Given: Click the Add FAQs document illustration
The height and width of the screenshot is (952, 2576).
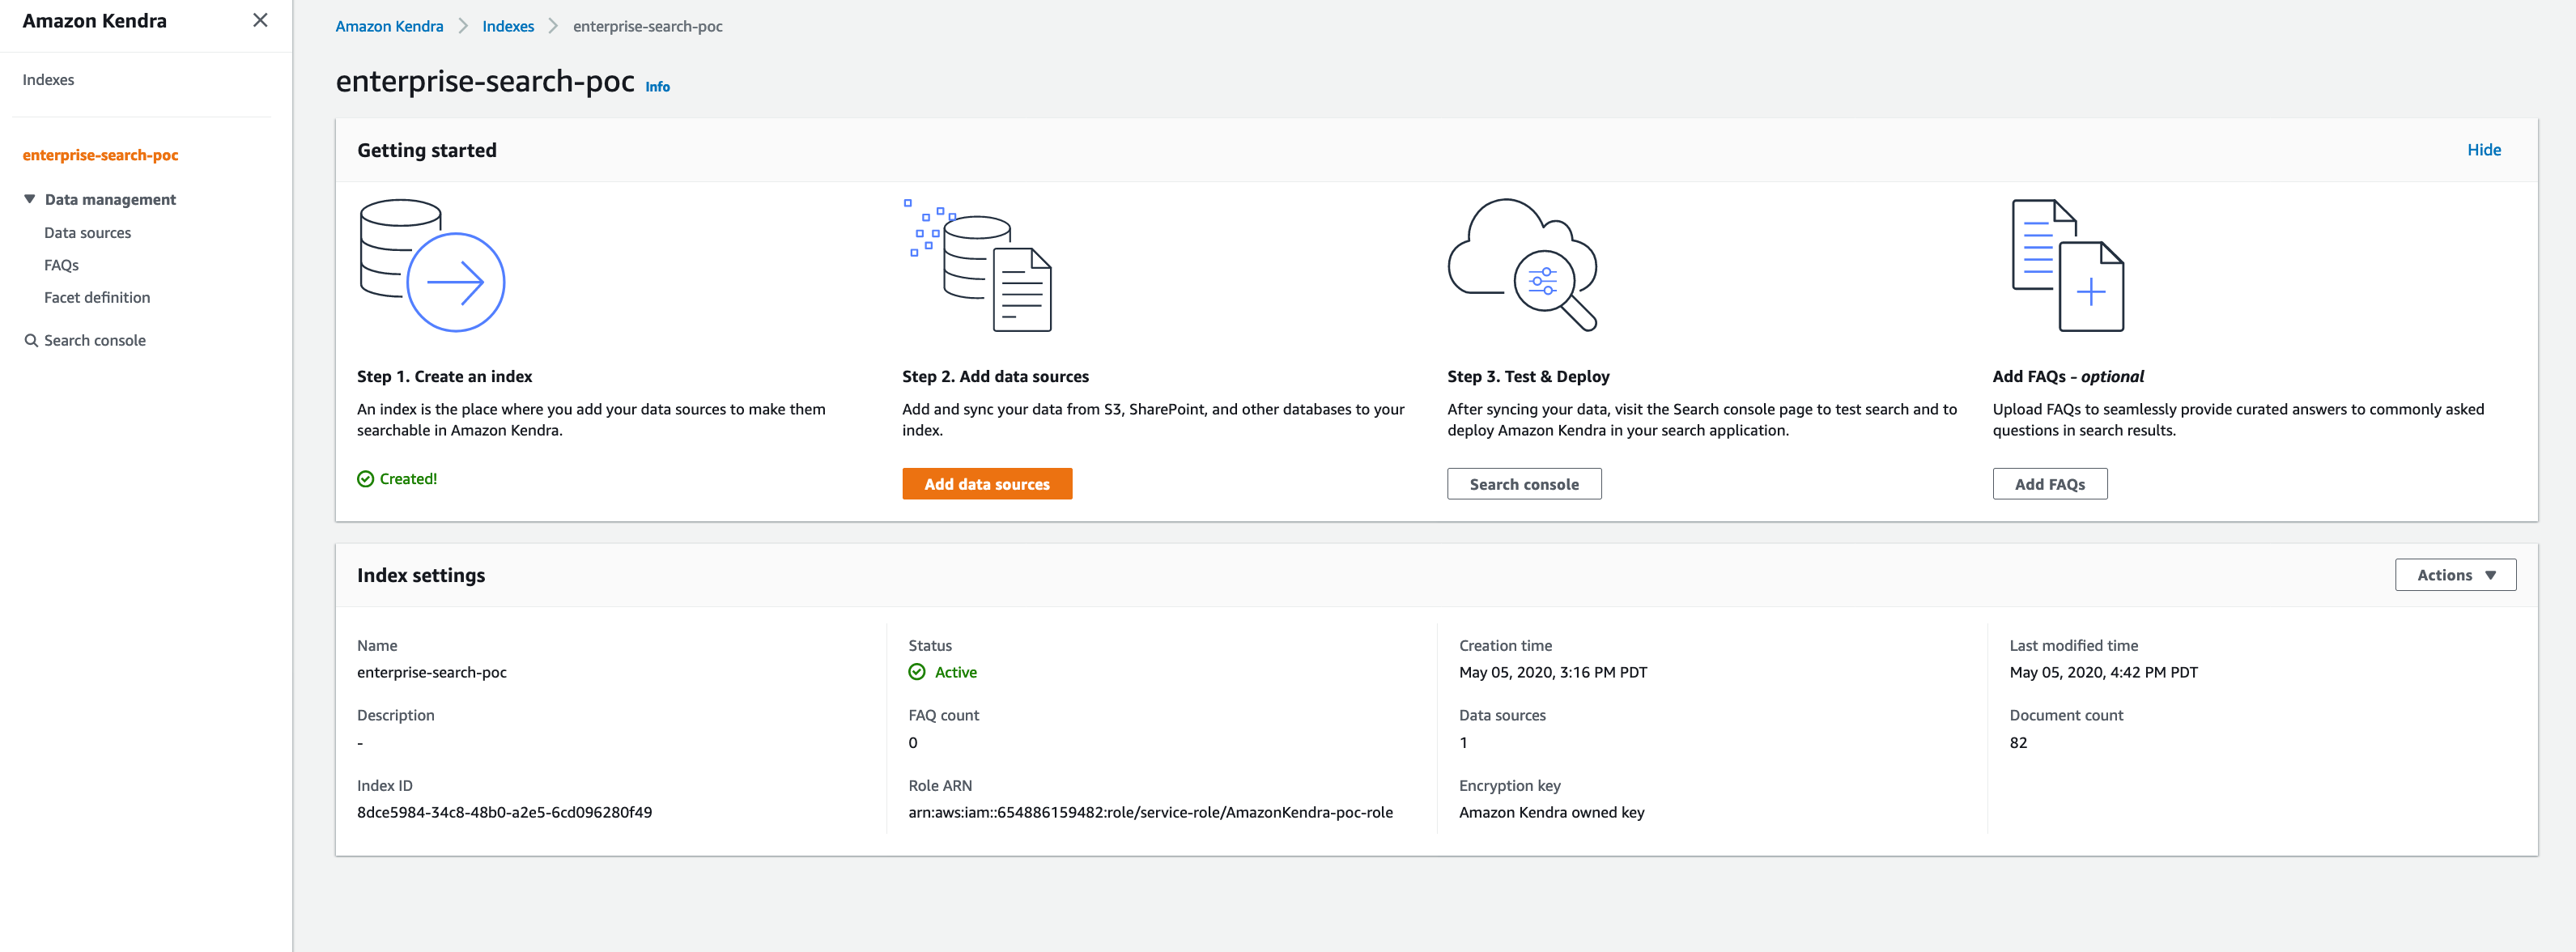Looking at the screenshot, I should point(2067,265).
